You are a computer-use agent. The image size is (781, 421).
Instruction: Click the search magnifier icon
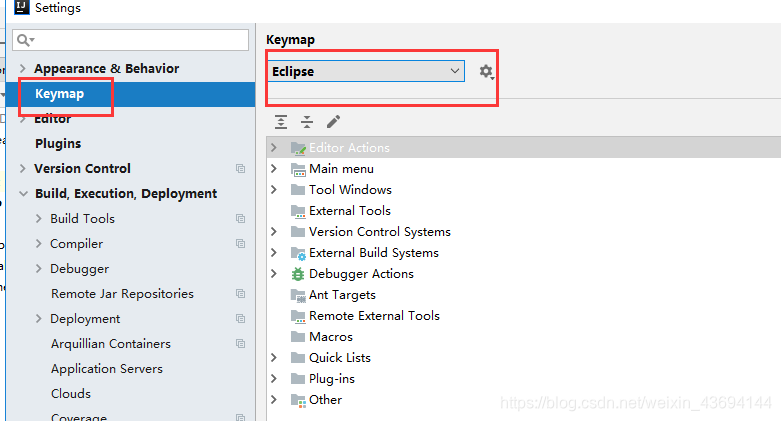click(23, 40)
